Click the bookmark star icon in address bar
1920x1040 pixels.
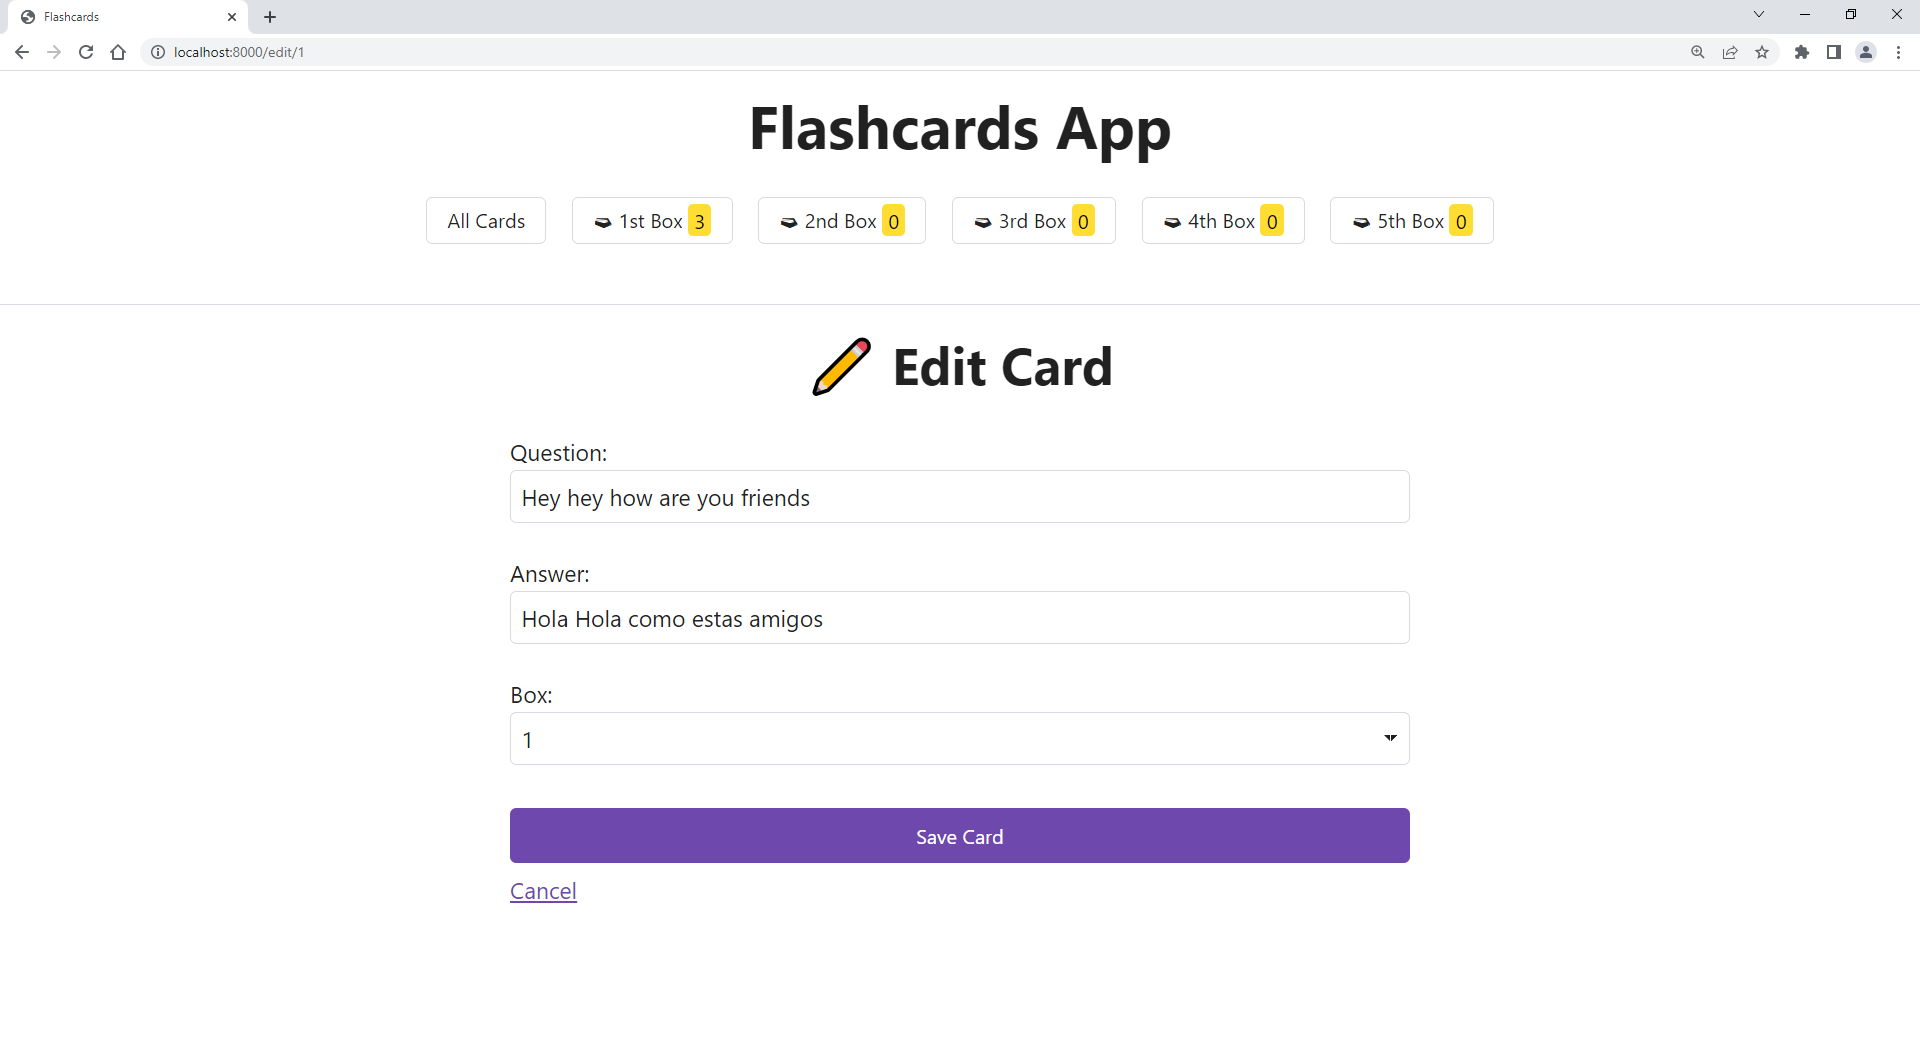1763,52
